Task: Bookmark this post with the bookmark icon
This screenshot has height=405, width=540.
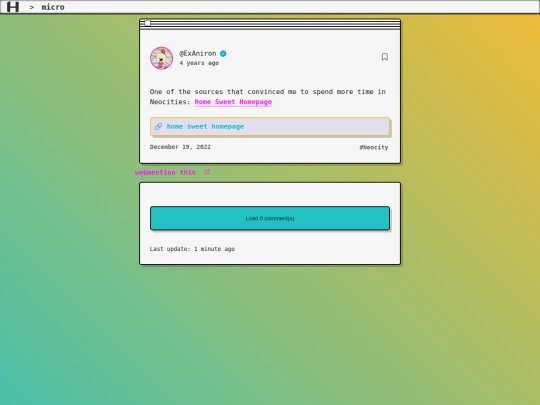Action: pyautogui.click(x=385, y=57)
